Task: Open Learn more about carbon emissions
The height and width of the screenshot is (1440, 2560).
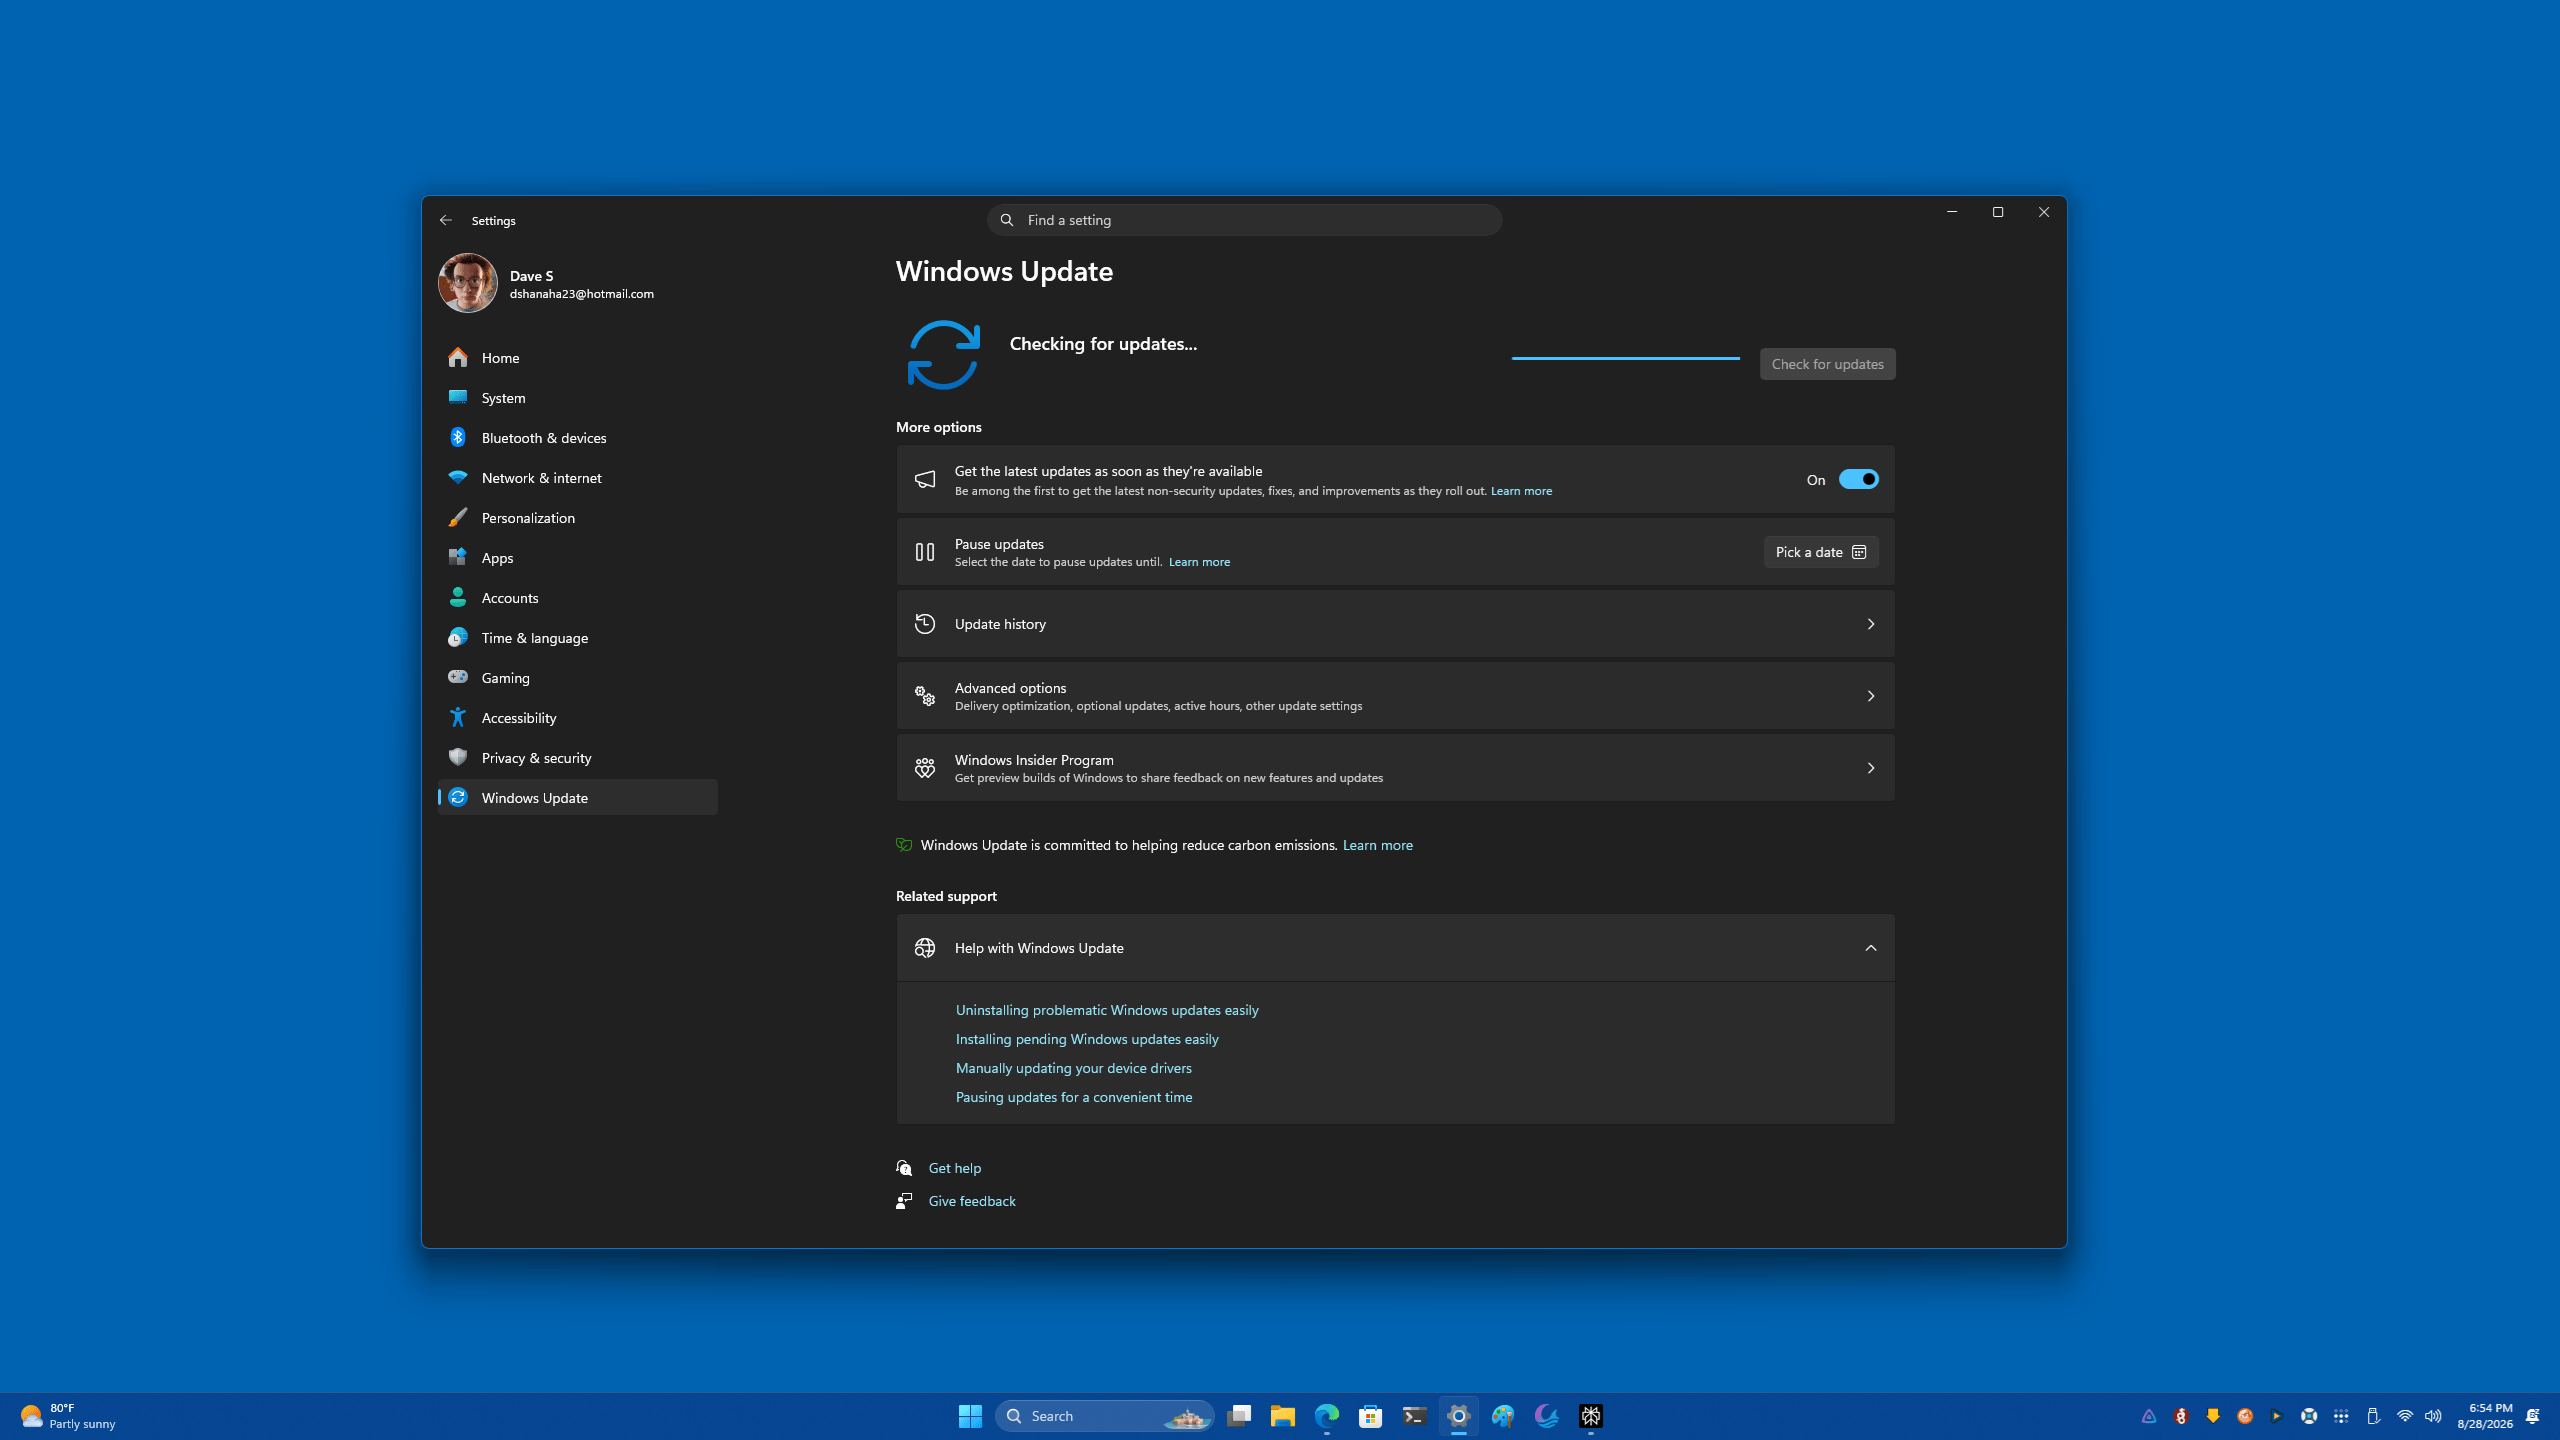Action: pos(1377,845)
